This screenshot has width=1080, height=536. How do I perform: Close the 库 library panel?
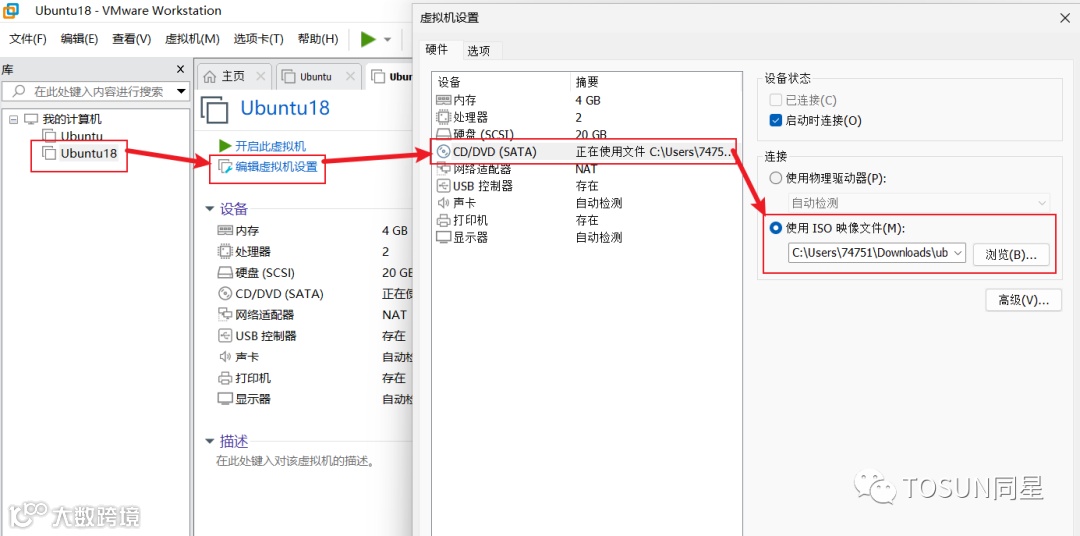(180, 69)
